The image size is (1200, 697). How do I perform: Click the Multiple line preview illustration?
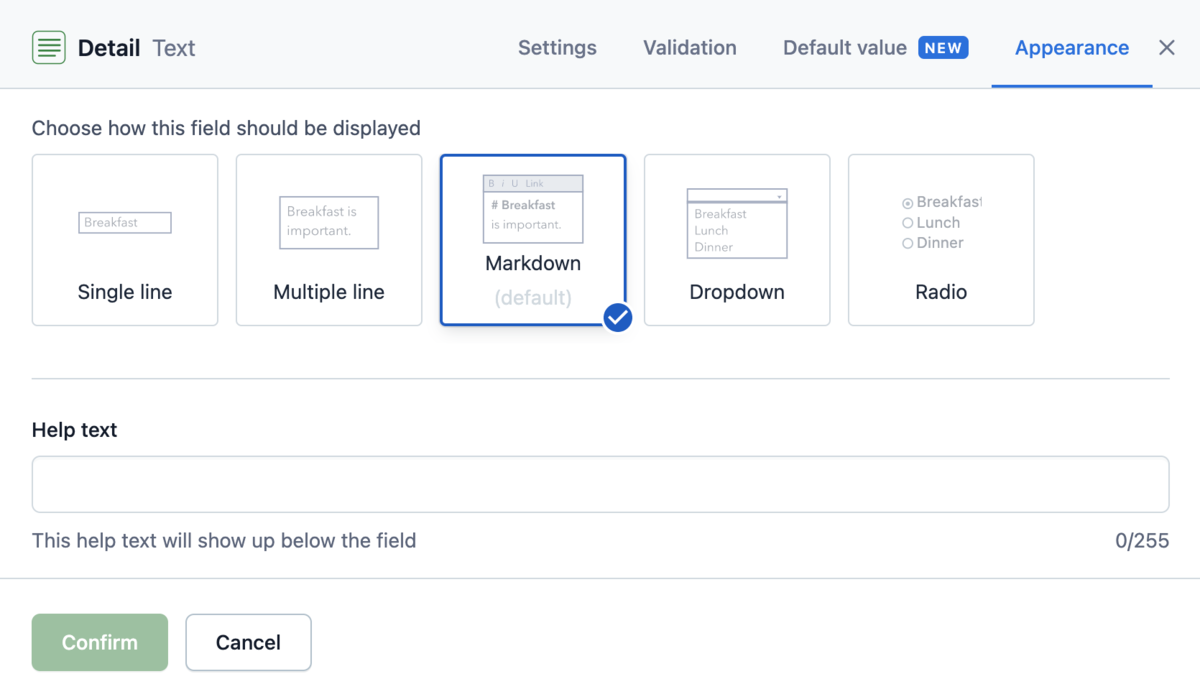tap(329, 222)
